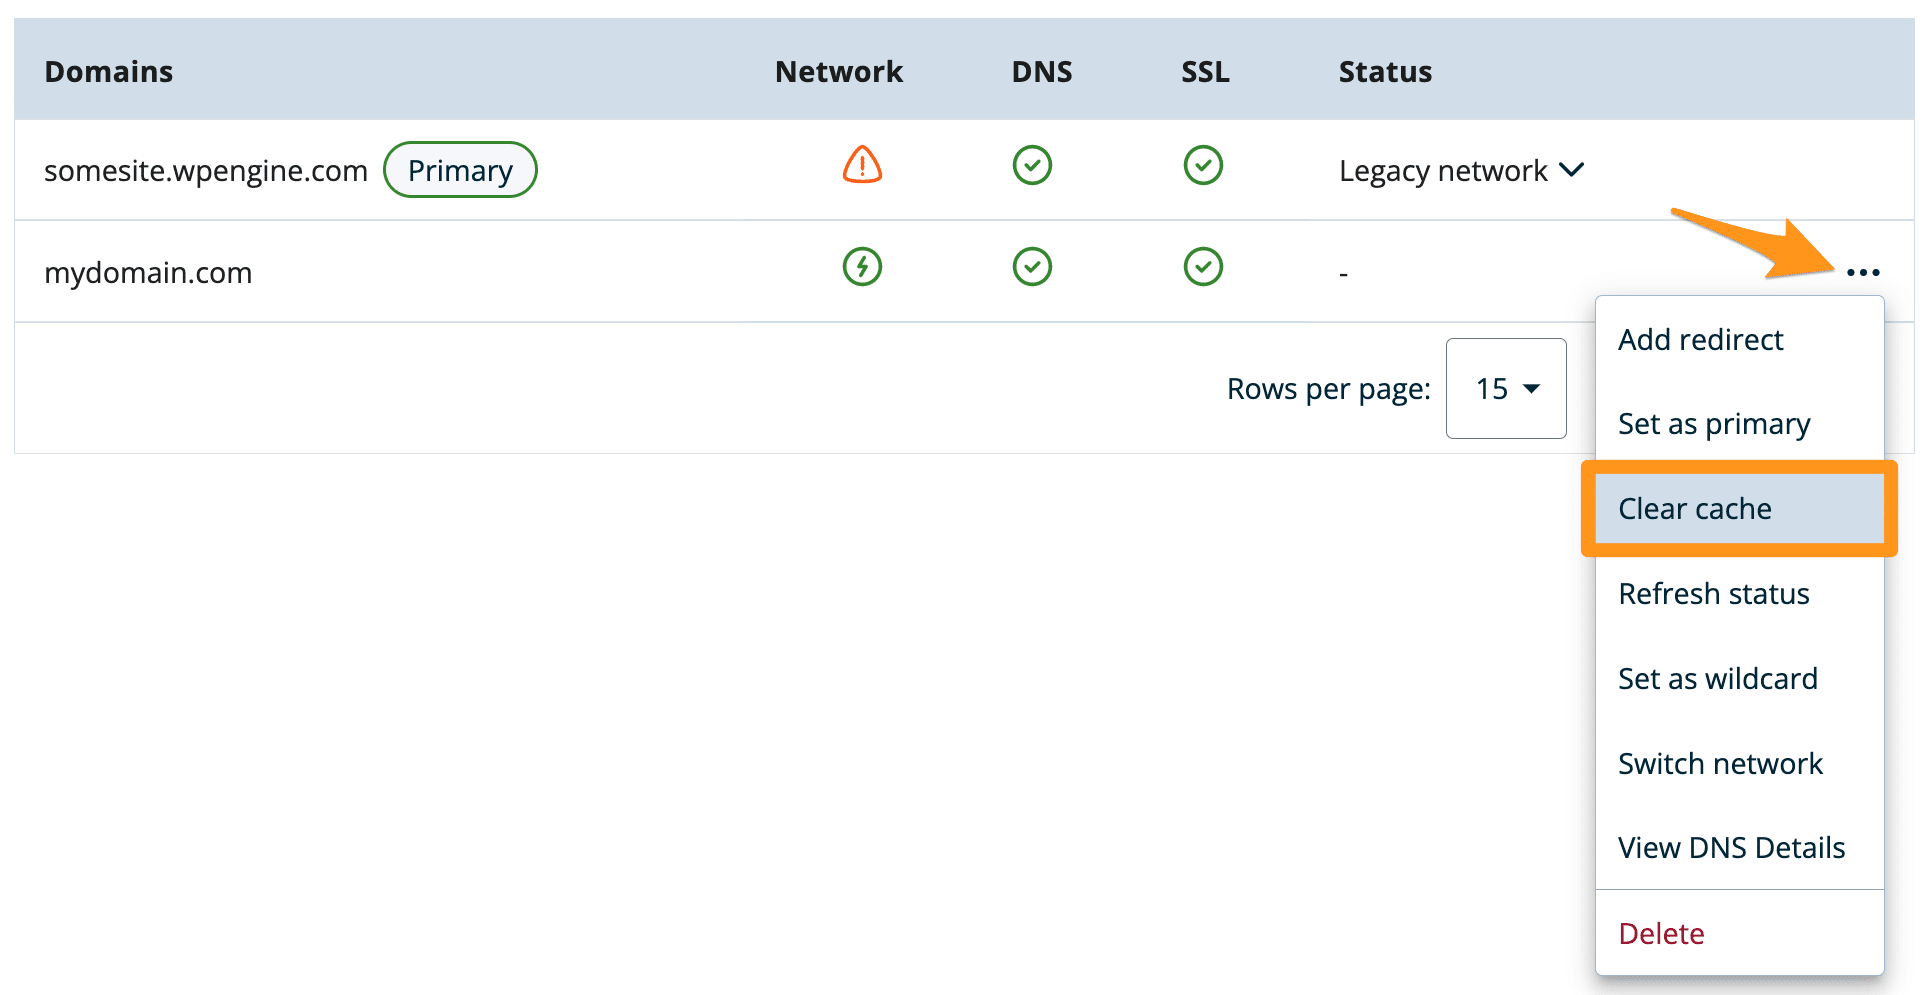This screenshot has height=995, width=1931.
Task: Click the Primary badge next to somesite.wpengine.com
Action: point(460,169)
